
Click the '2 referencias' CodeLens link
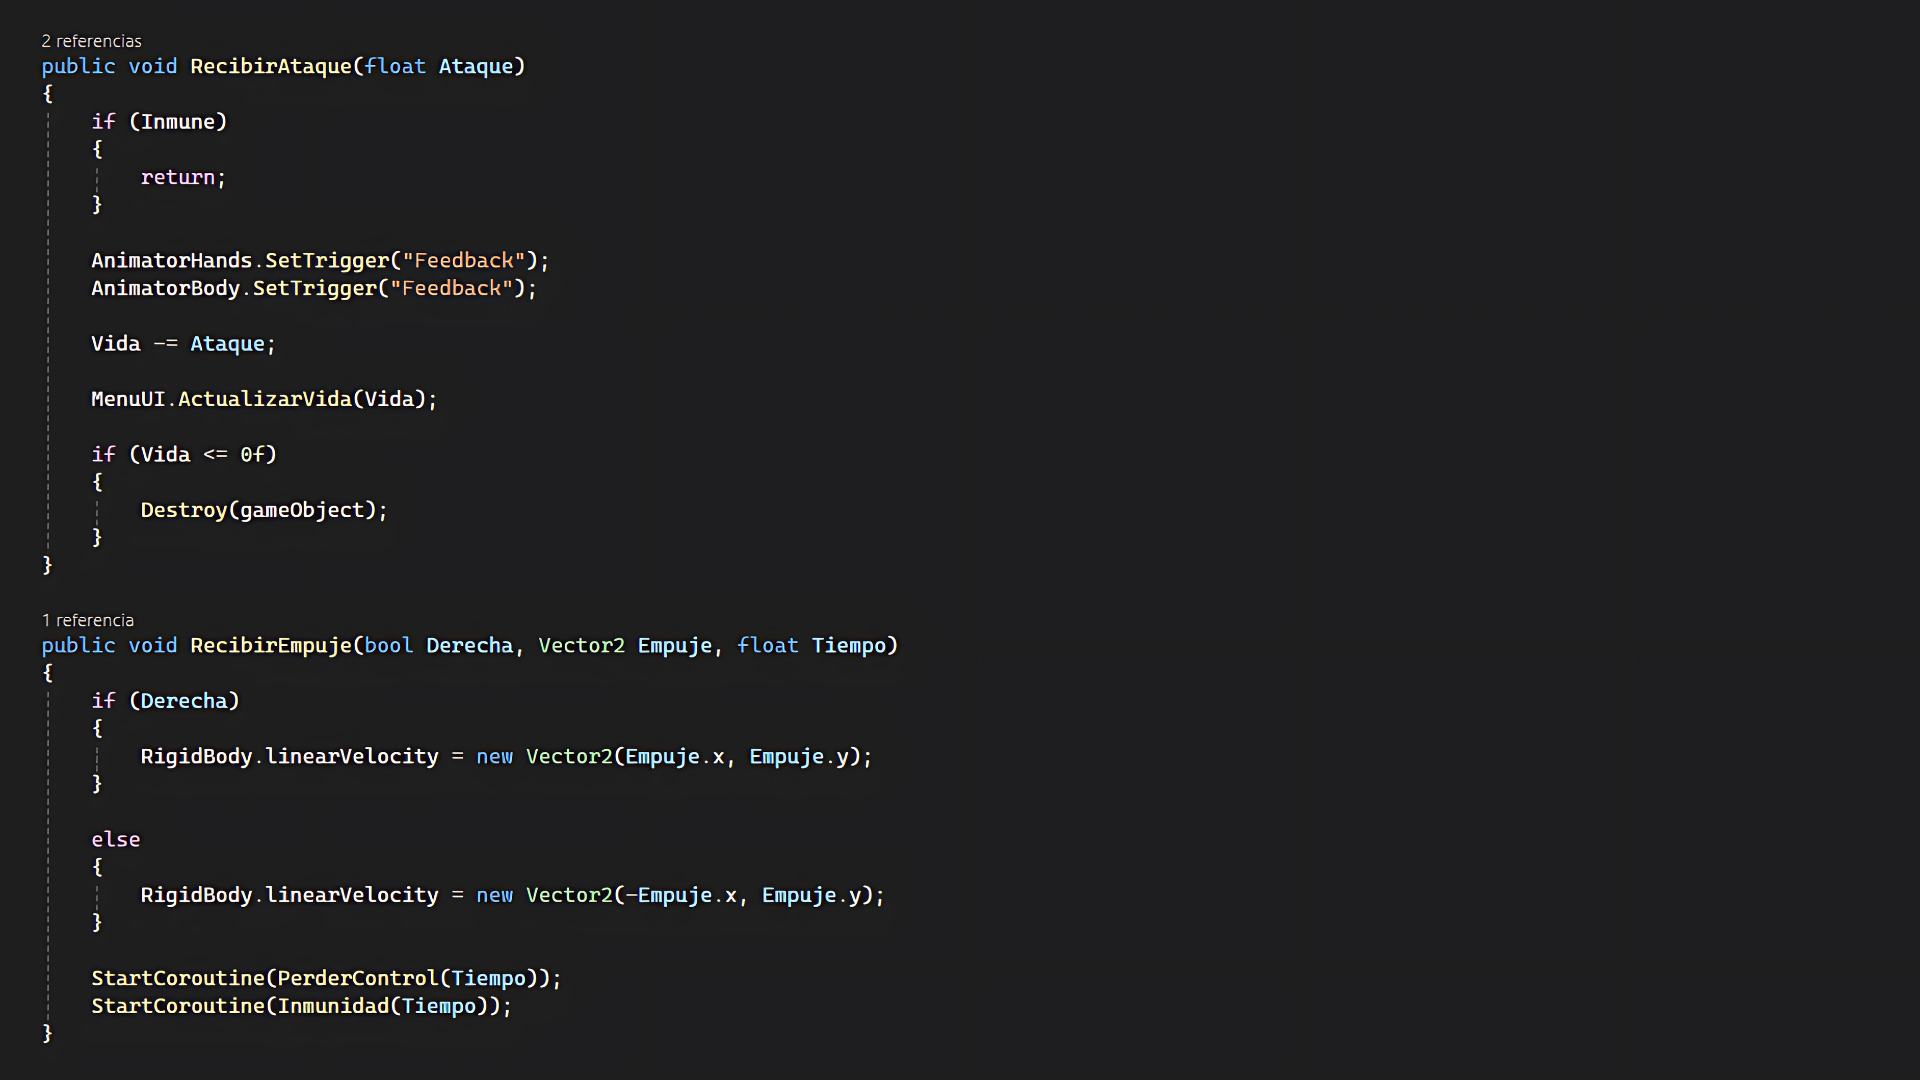(91, 41)
